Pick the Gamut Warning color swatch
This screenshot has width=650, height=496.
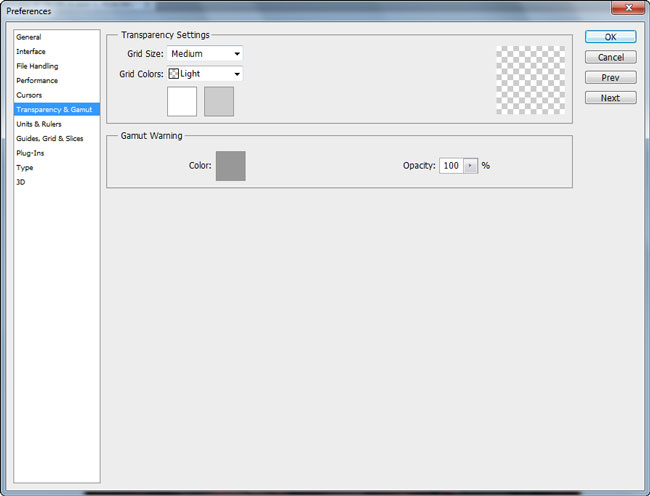click(230, 166)
